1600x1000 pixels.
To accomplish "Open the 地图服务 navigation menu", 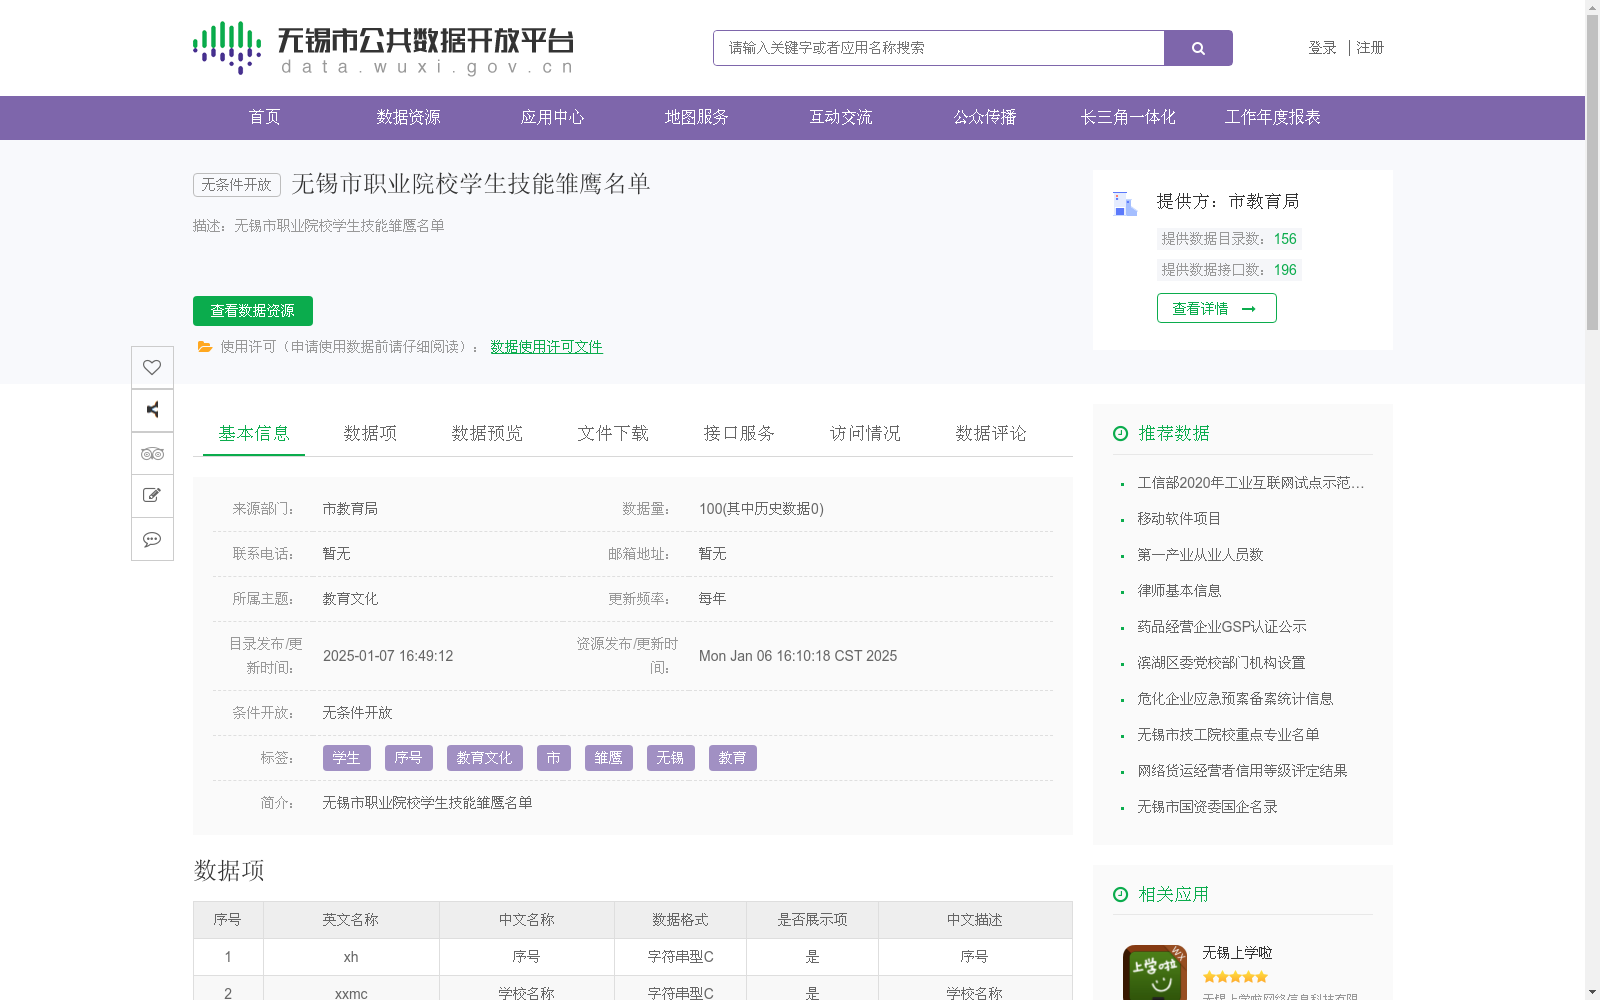I will point(697,118).
